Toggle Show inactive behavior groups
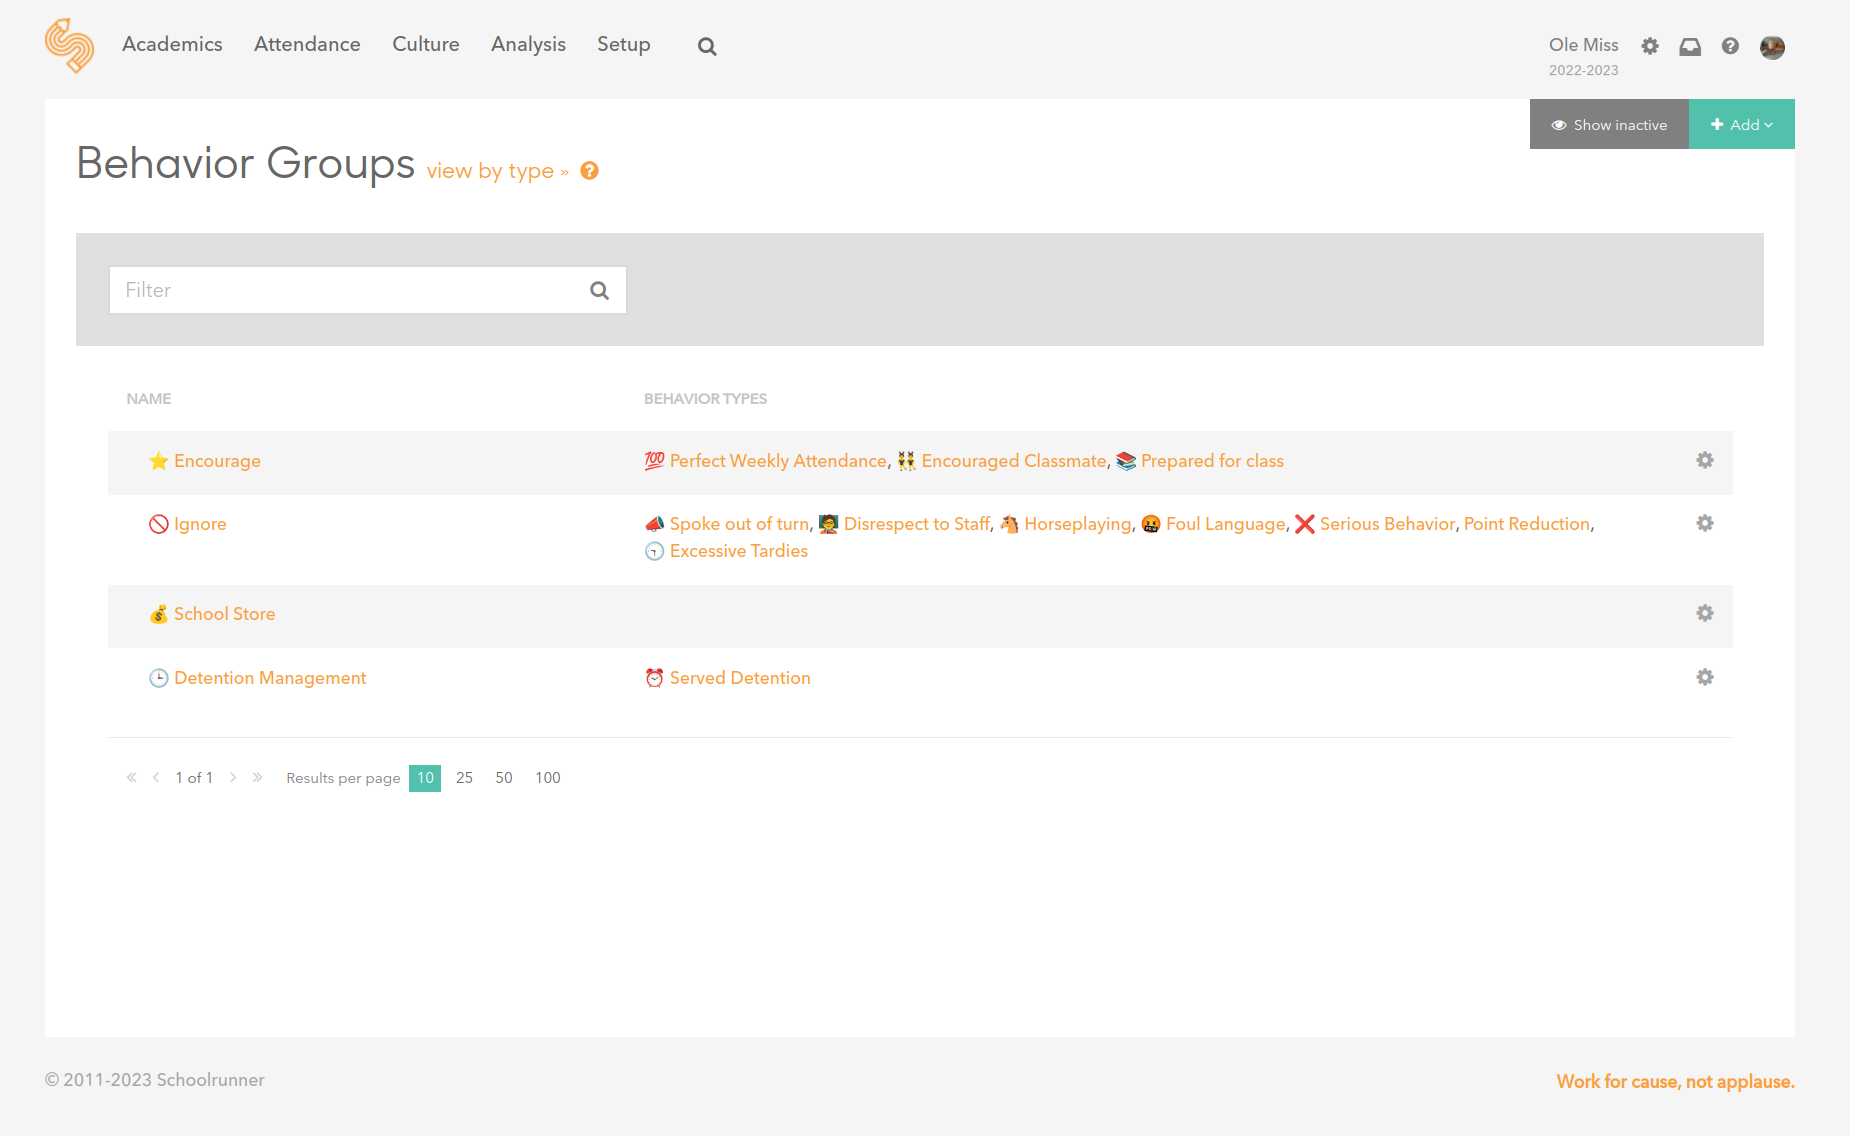This screenshot has height=1136, width=1850. point(1609,125)
